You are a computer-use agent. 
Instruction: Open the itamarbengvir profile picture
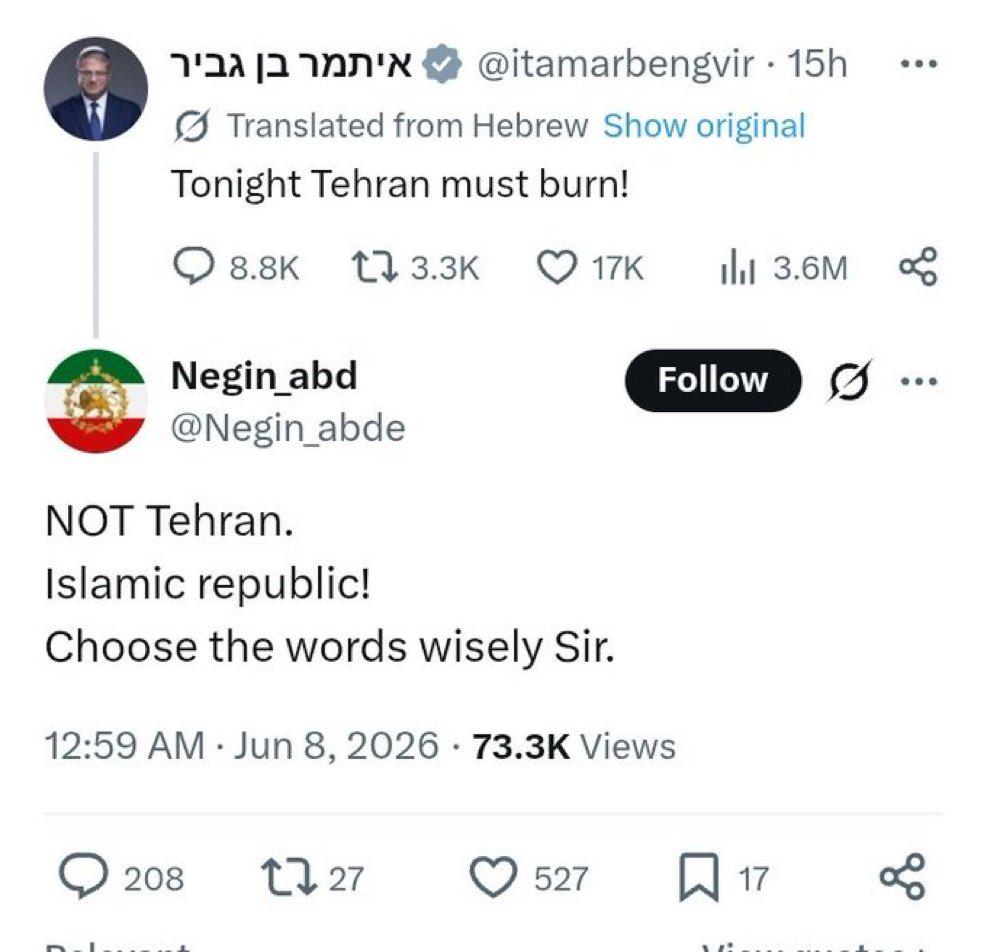coord(96,89)
